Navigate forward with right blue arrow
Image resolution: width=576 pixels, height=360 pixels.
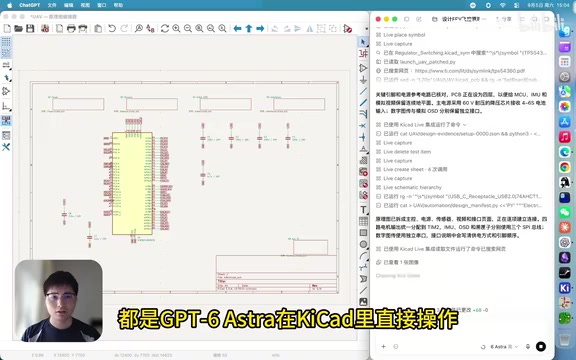tap(260, 28)
